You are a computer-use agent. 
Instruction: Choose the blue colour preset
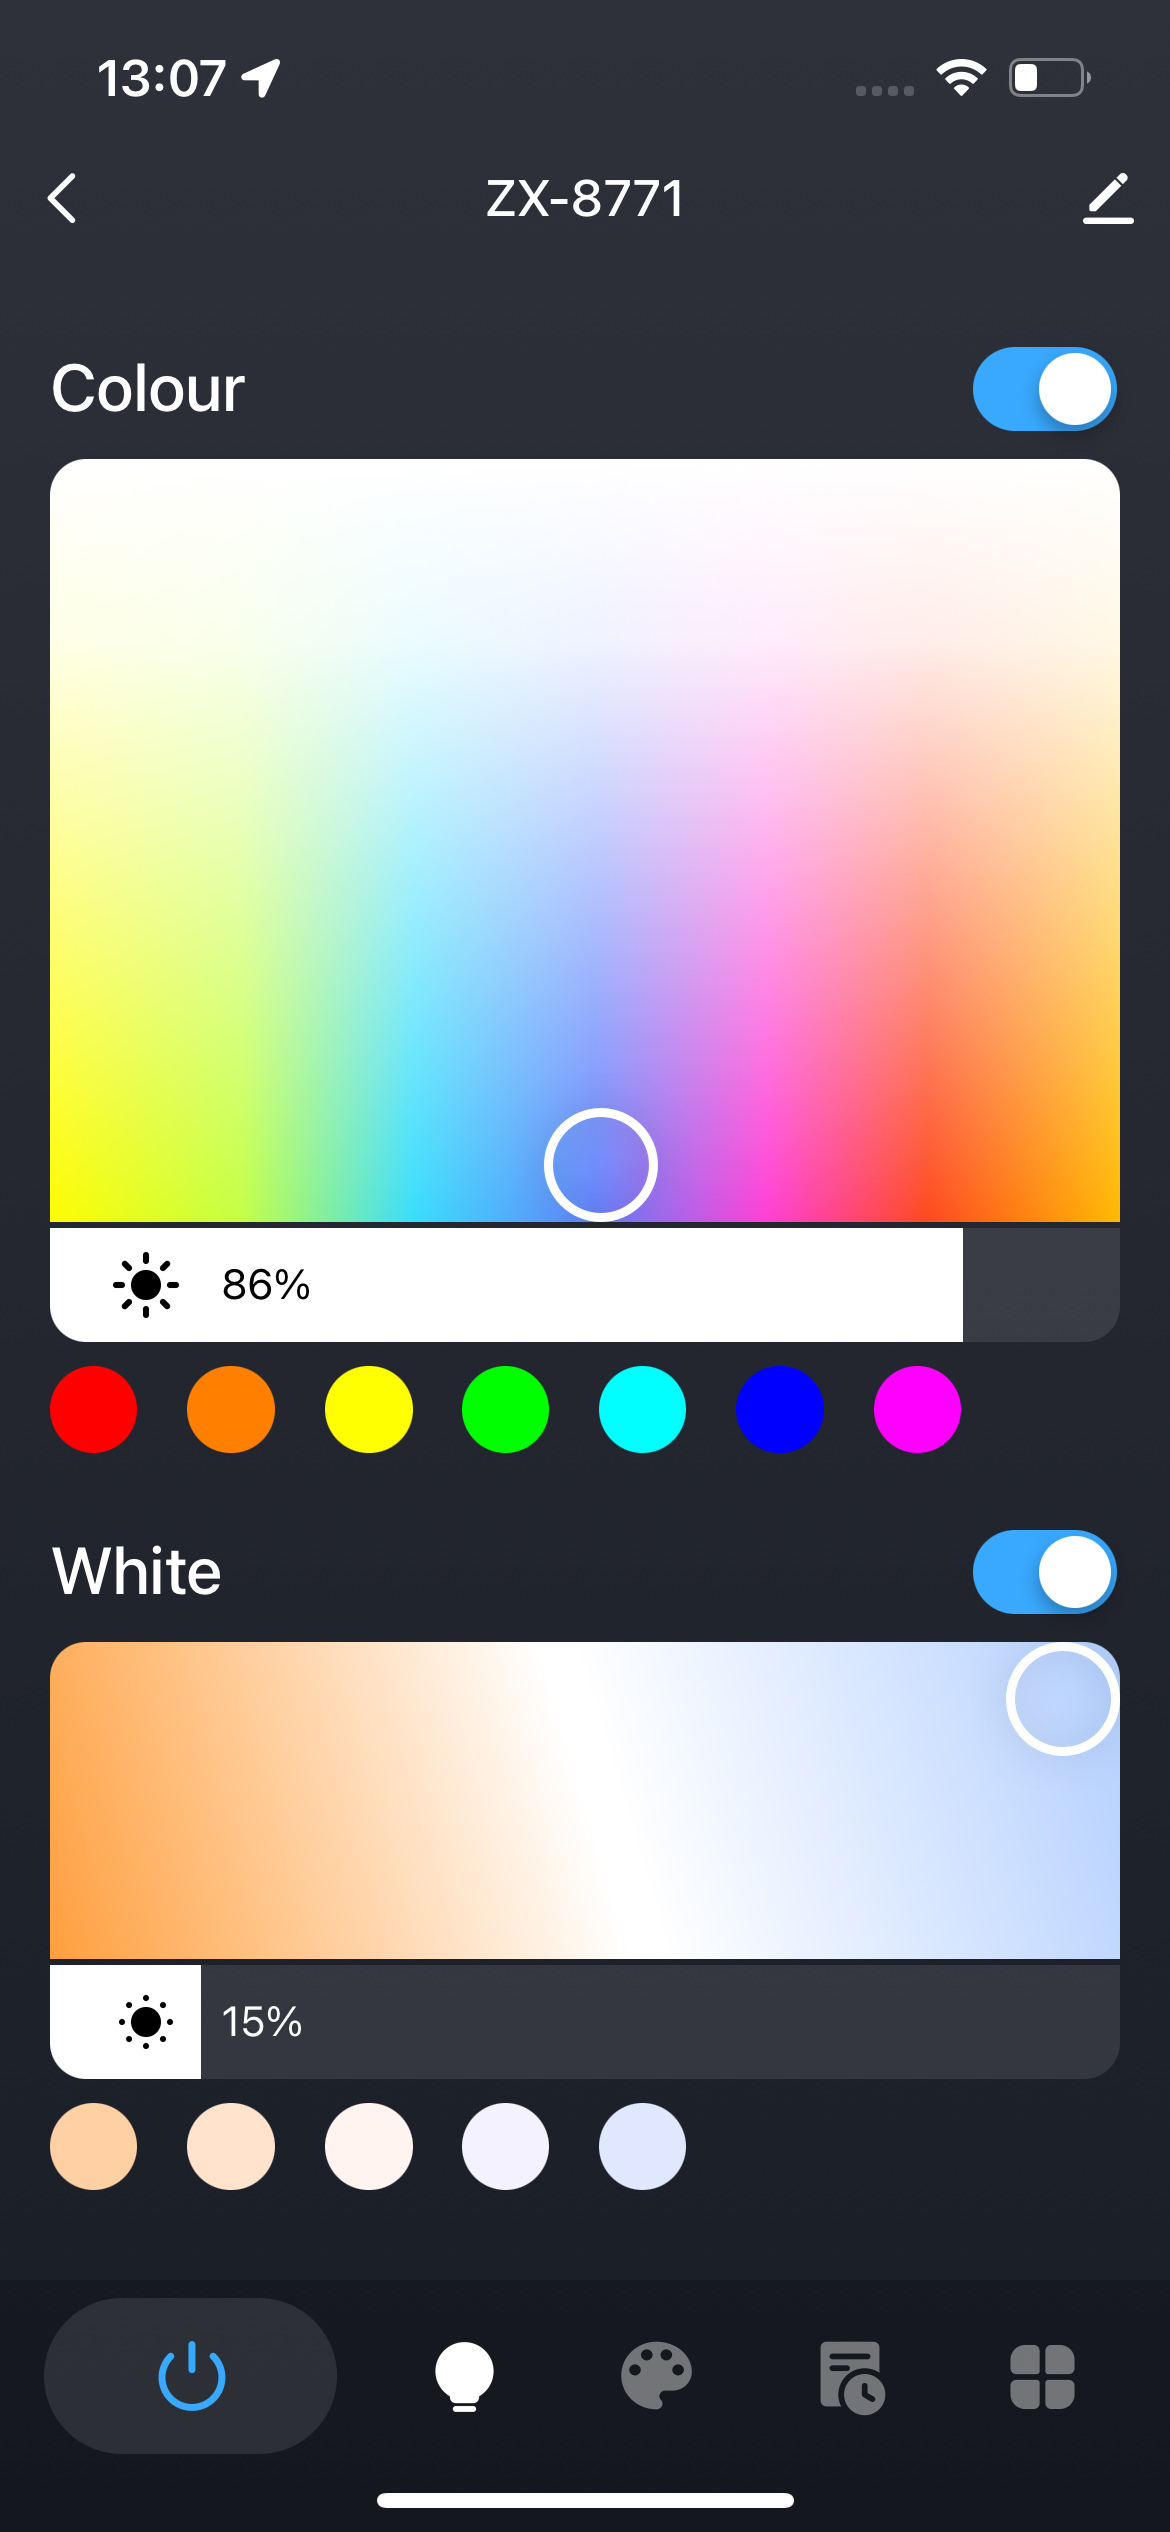pyautogui.click(x=779, y=1409)
